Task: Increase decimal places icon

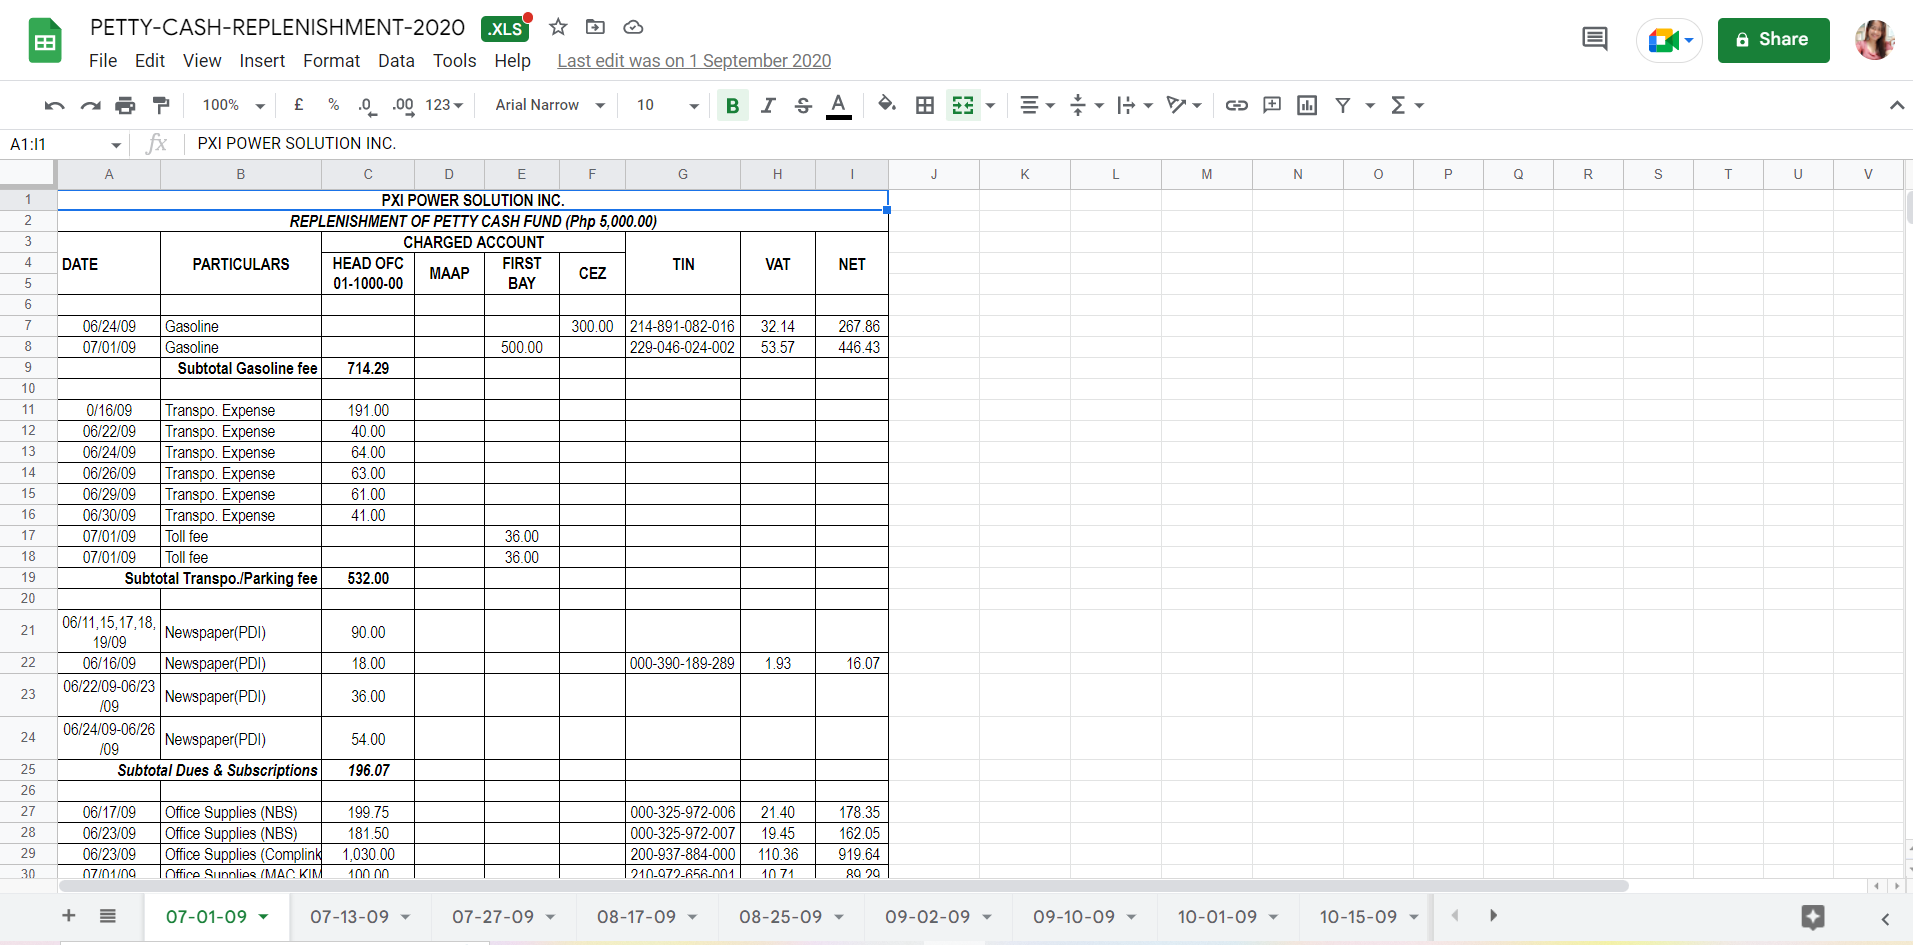Action: (x=402, y=105)
